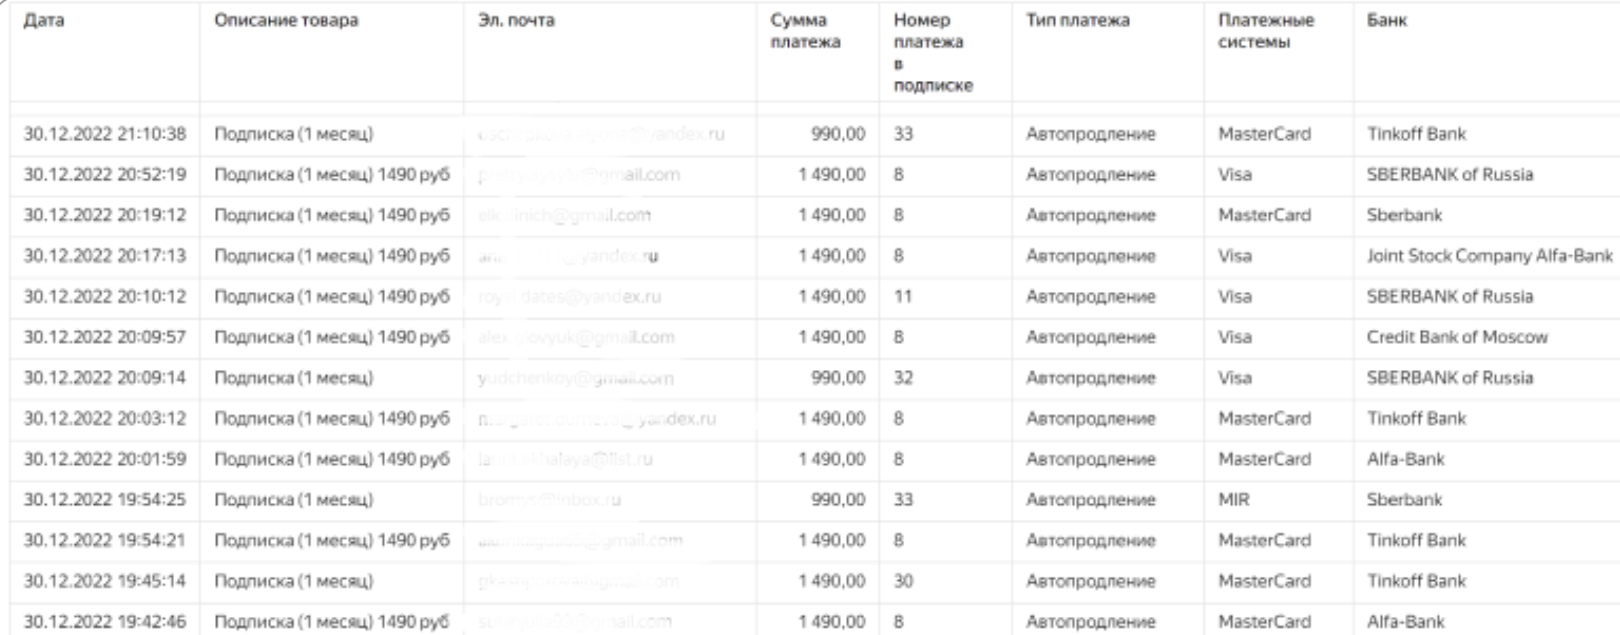Select the date cell 30.12.2022 20:10:12
Screen dimensions: 1620x635
[105, 297]
